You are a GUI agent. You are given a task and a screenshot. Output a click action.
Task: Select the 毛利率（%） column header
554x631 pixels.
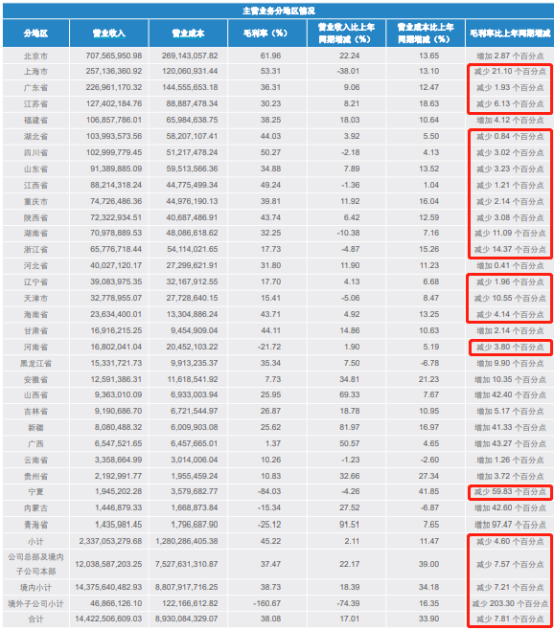pyautogui.click(x=266, y=33)
